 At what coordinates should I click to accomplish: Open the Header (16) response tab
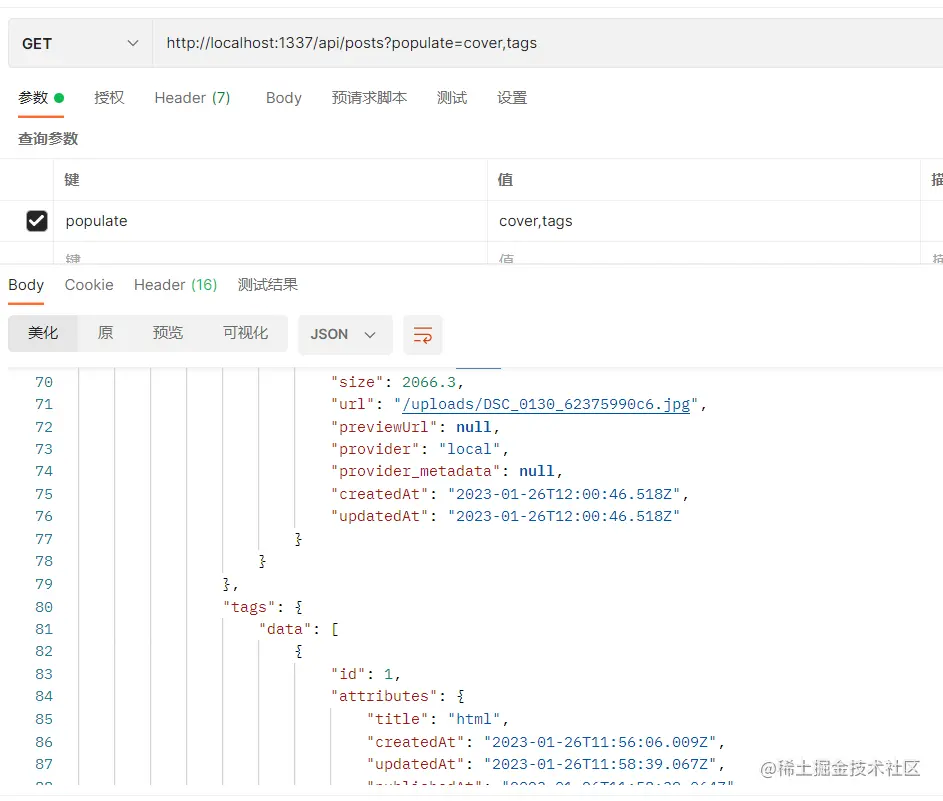point(176,284)
